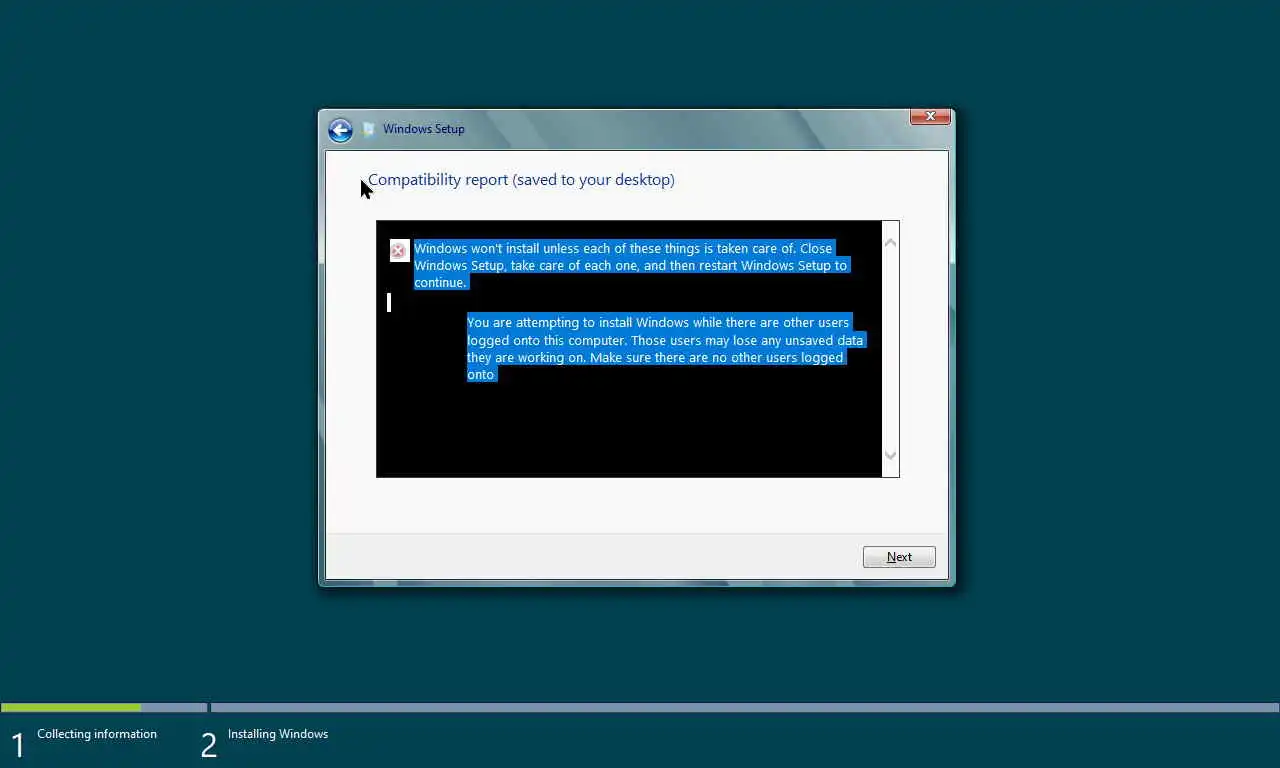Viewport: 1280px width, 768px height.
Task: Click the 'Compatibility report (saved to your desktop)' heading
Action: click(x=521, y=180)
